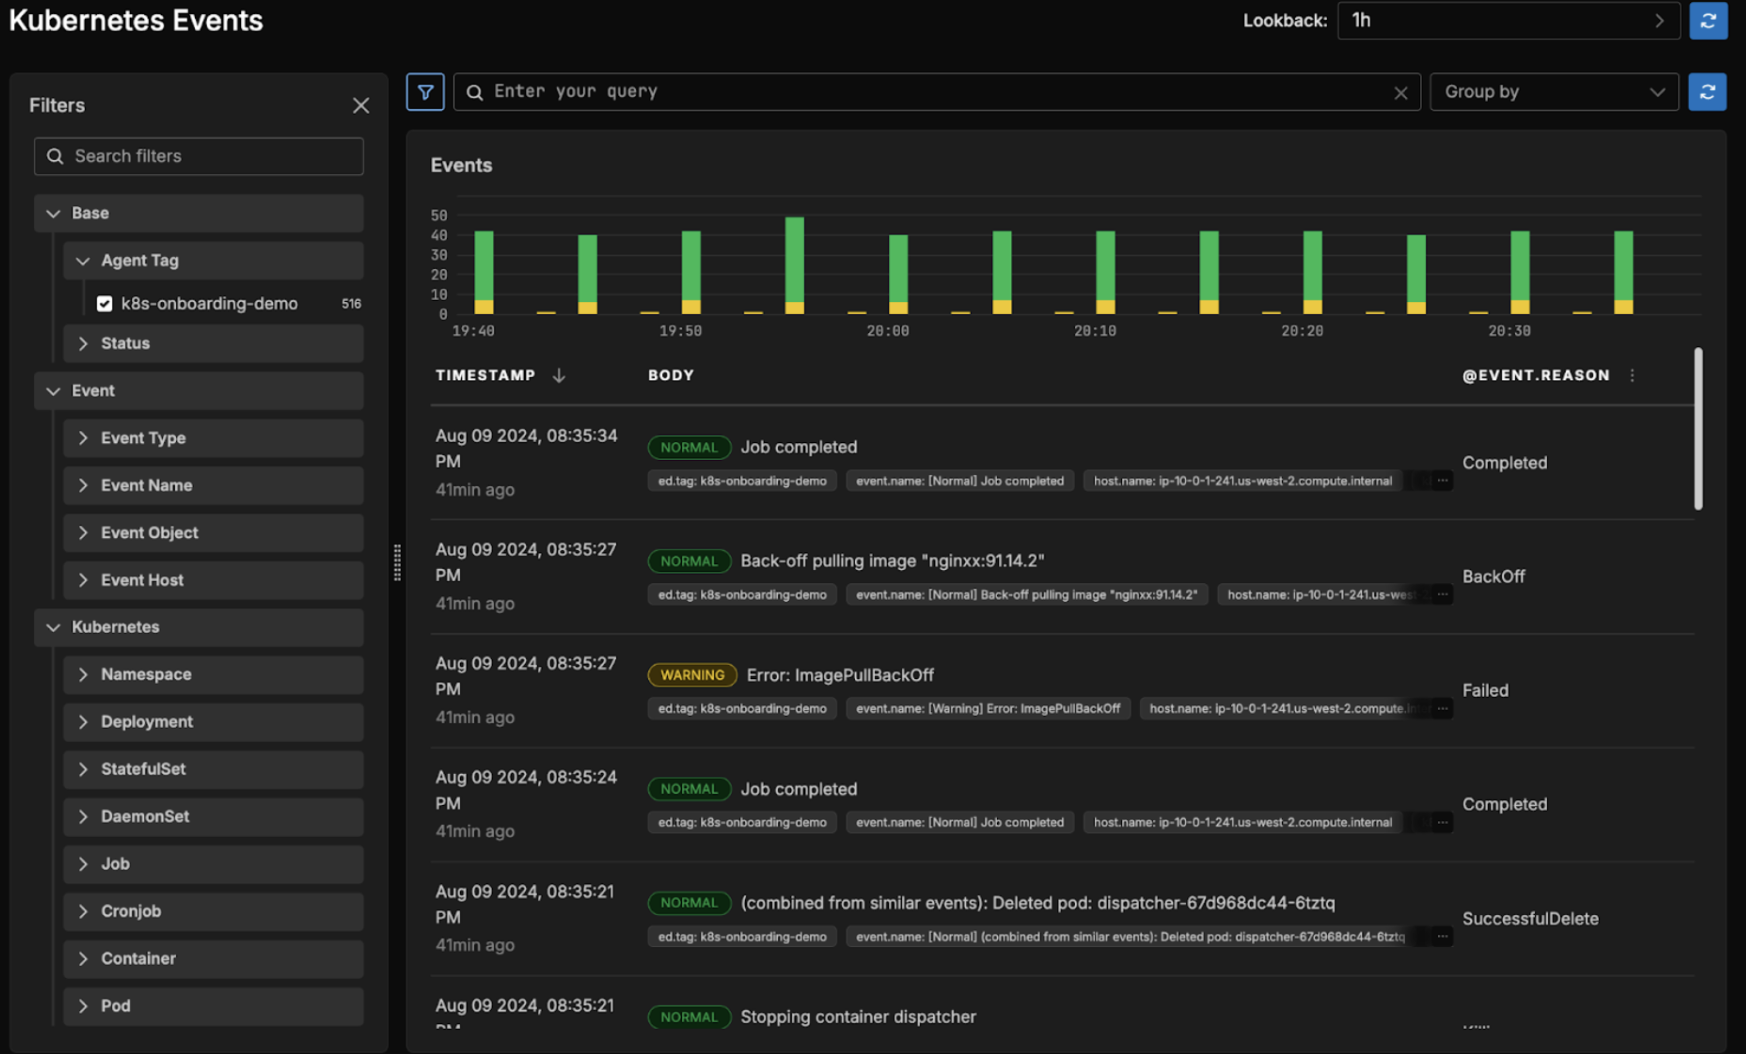1746x1054 pixels.
Task: Clear the query with the X icon
Action: [x=1400, y=93]
